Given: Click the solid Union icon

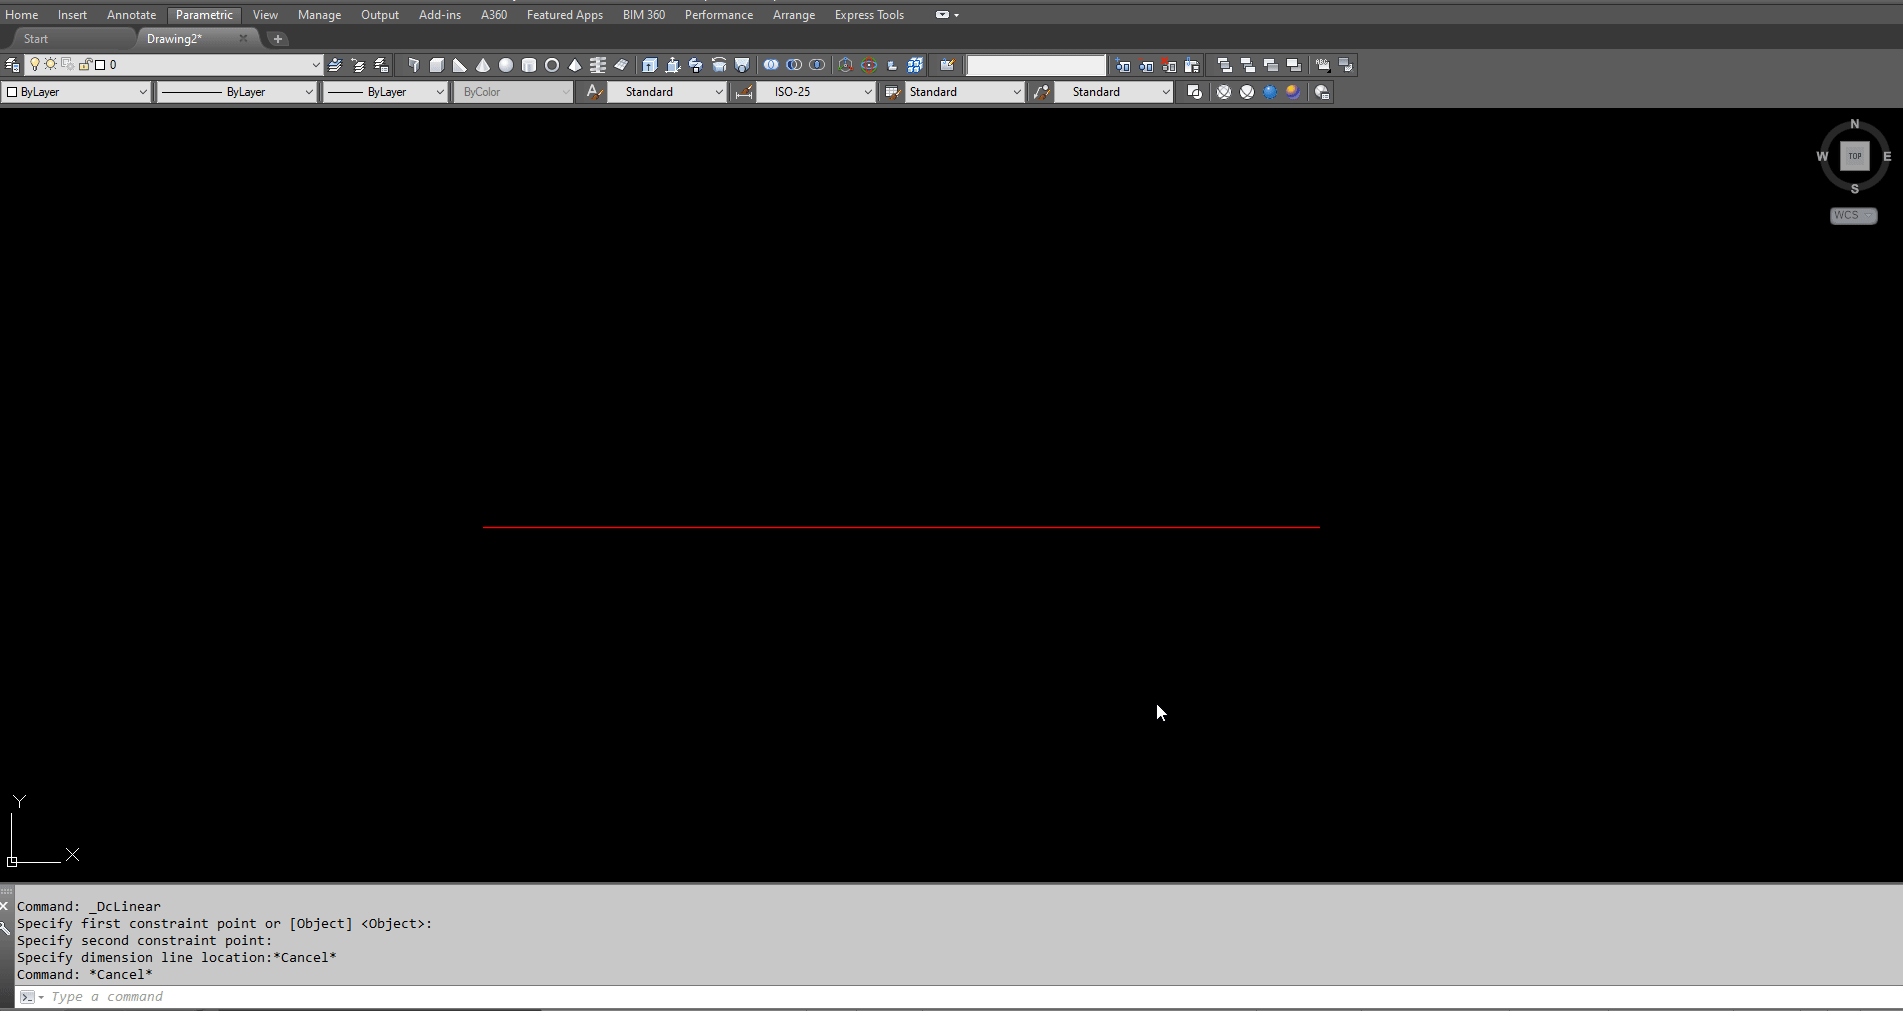Looking at the screenshot, I should click(x=771, y=65).
